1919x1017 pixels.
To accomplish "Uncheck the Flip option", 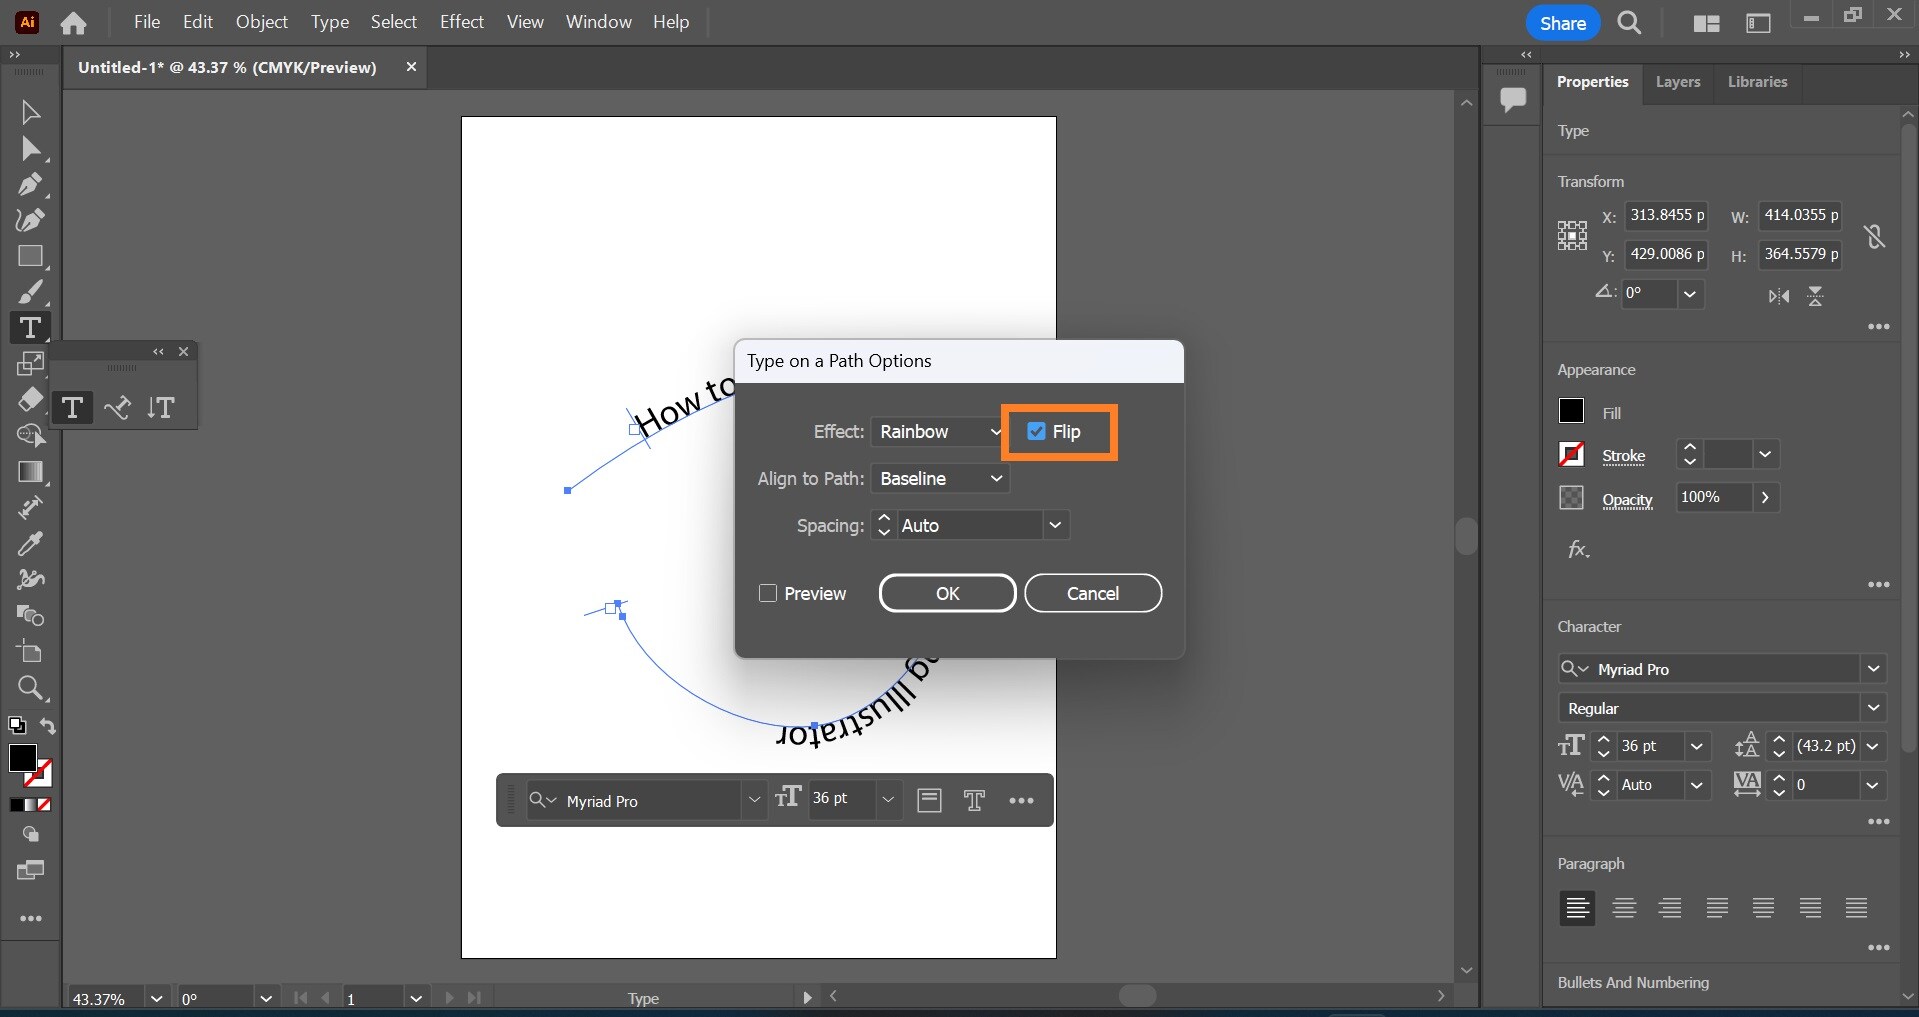I will [1036, 432].
